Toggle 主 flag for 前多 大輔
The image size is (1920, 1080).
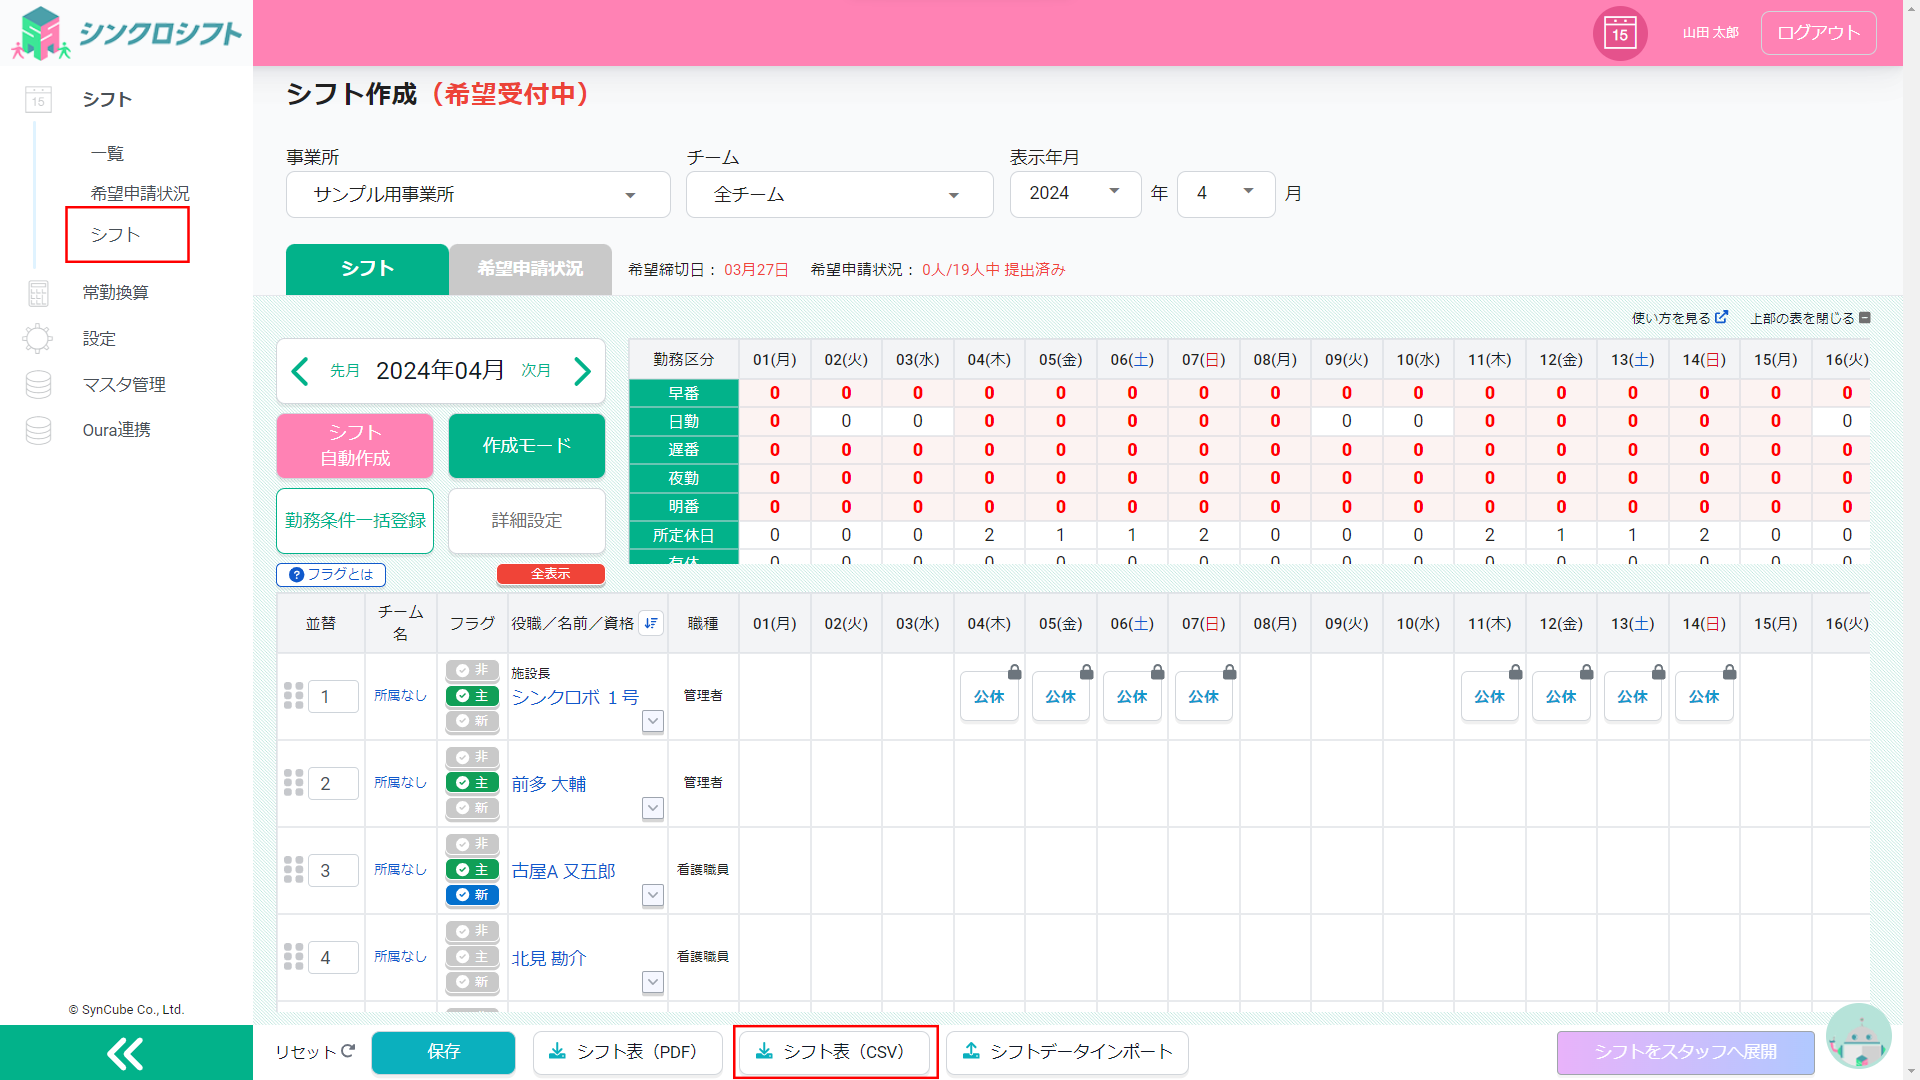tap(472, 783)
